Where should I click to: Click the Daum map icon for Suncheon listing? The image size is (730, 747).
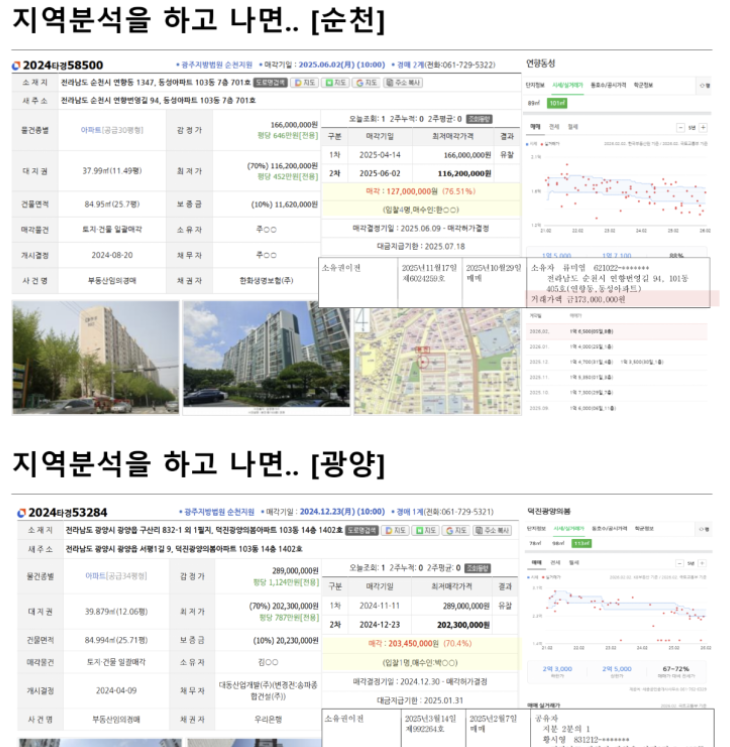(307, 83)
